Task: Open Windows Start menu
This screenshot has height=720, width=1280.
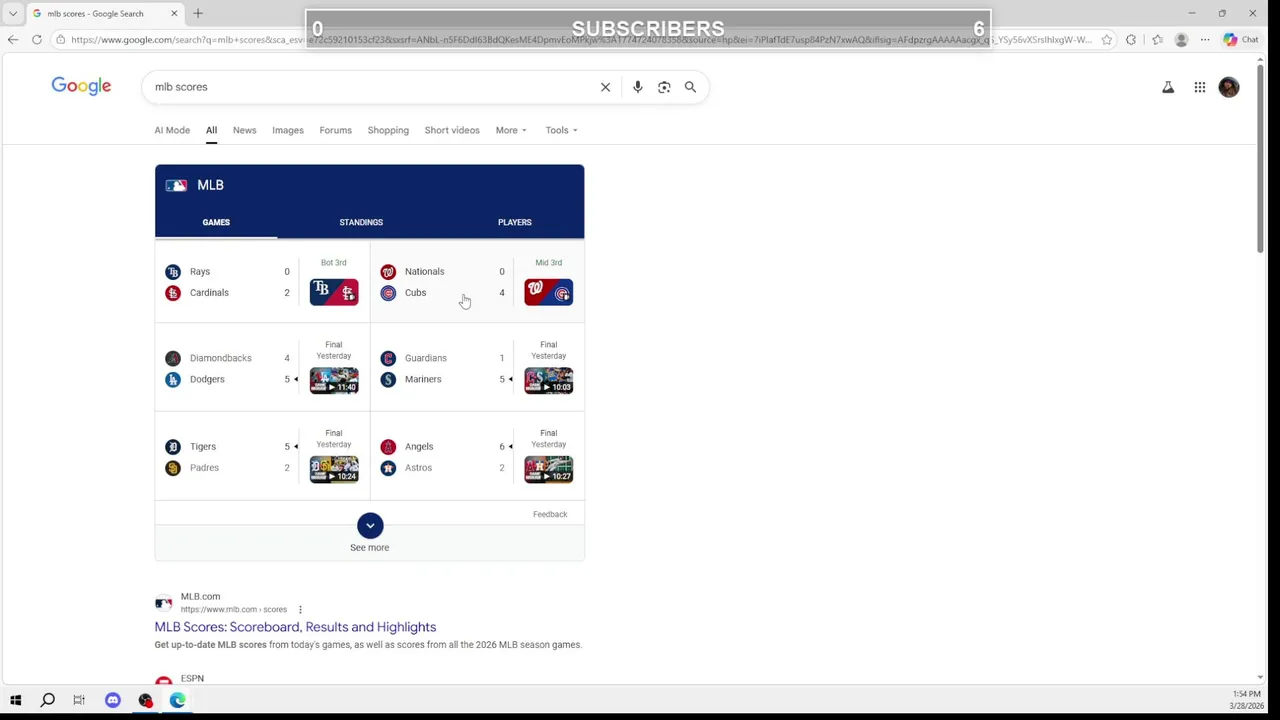Action: click(15, 700)
